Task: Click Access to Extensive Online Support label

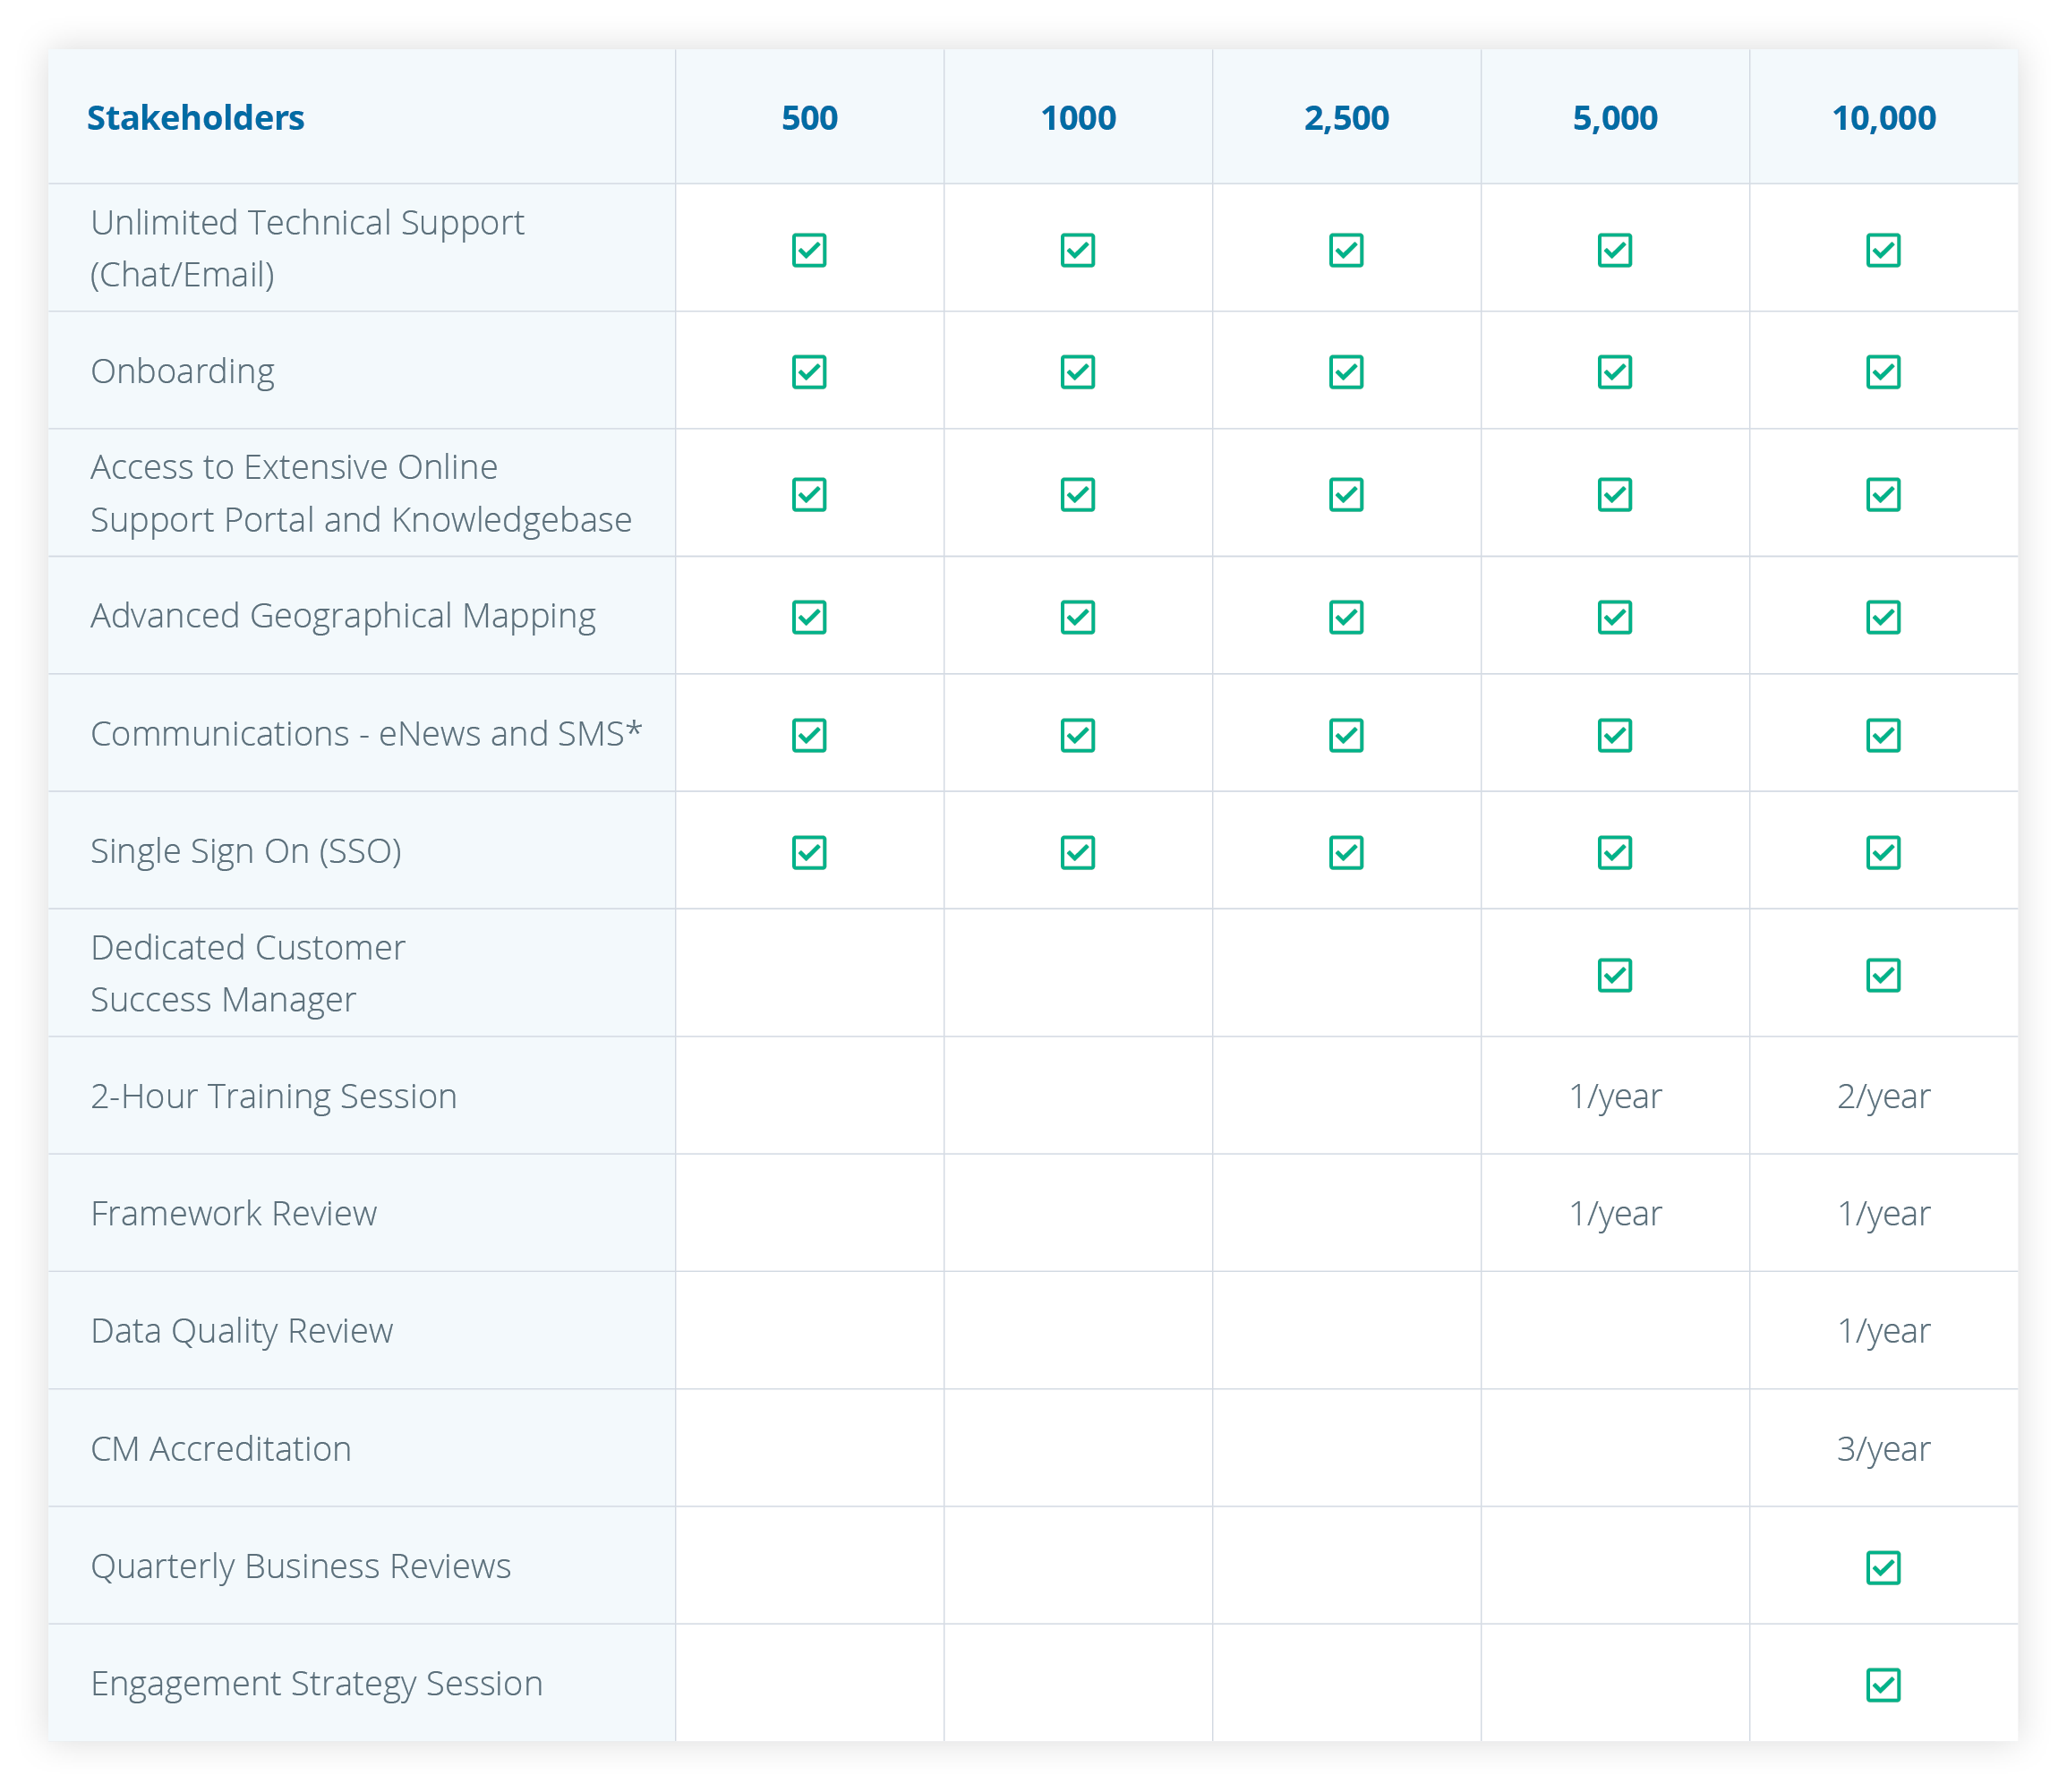Action: click(x=360, y=493)
